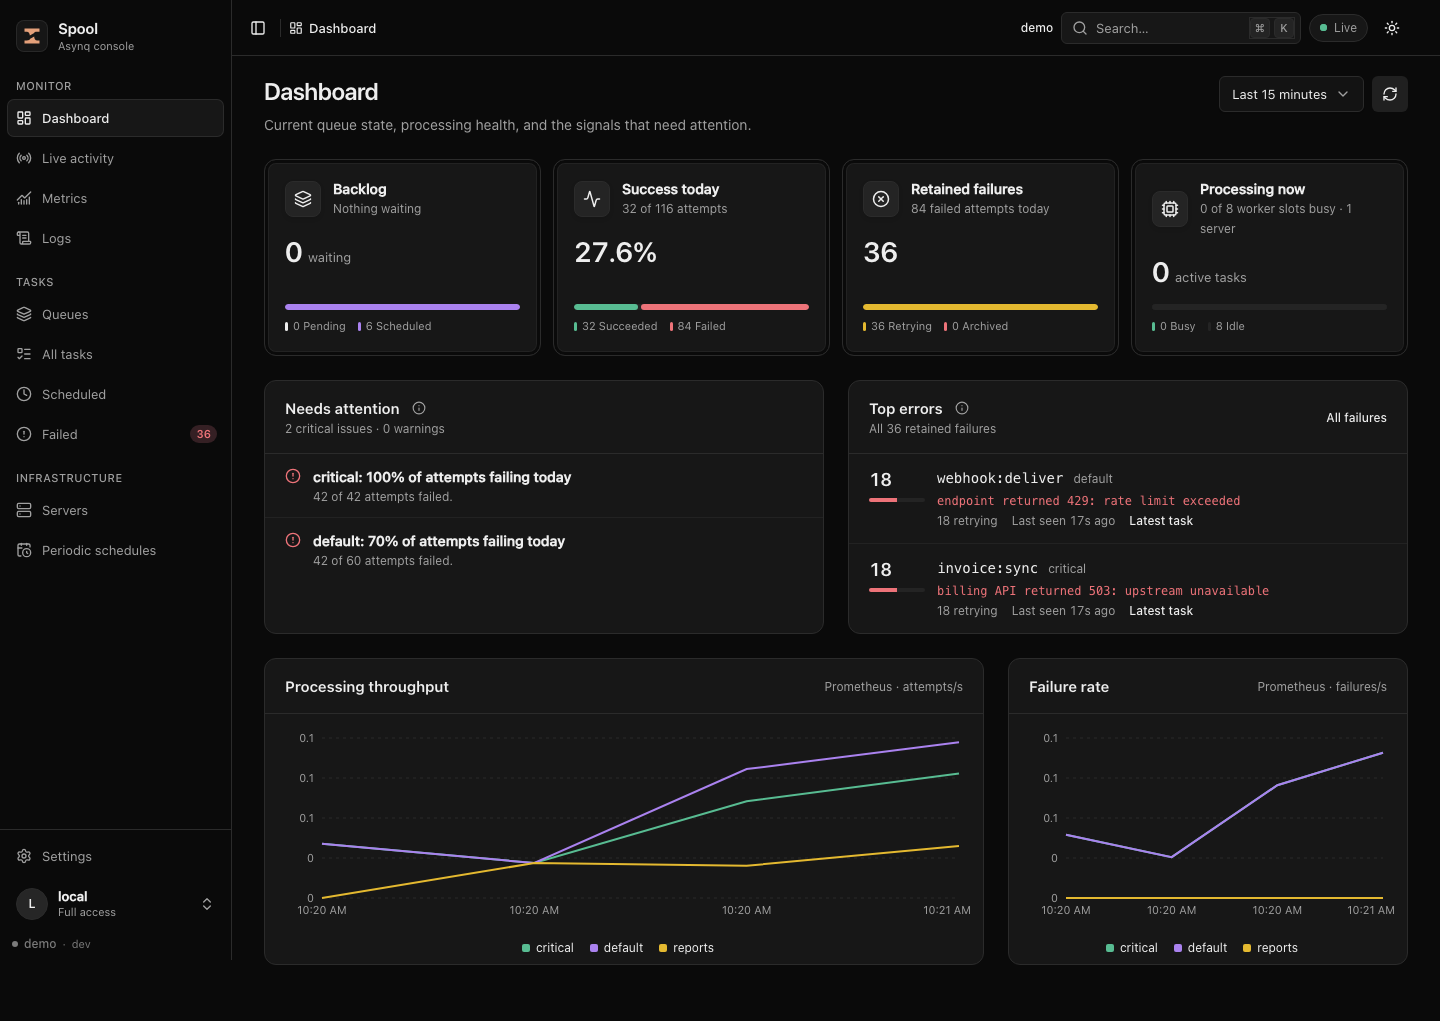1440x1021 pixels.
Task: Click the Processing now CPU icon
Action: 1170,209
